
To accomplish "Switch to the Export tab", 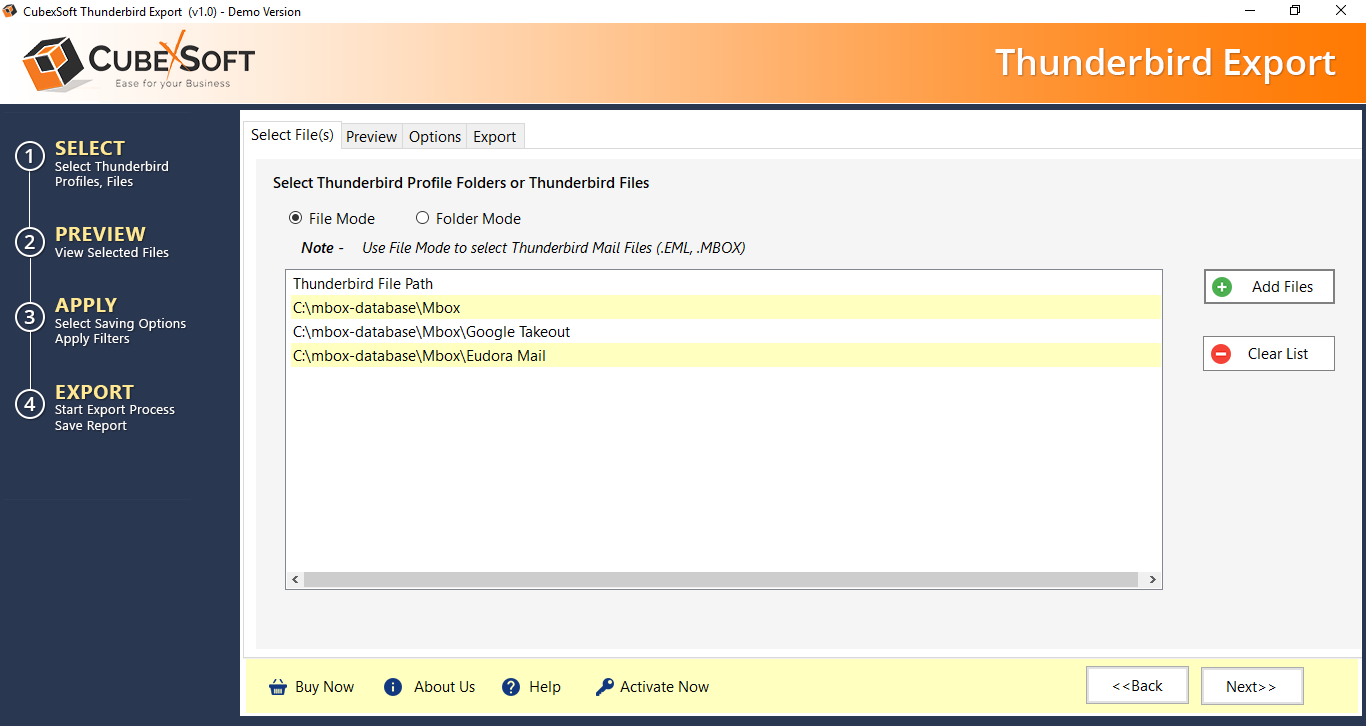I will click(495, 137).
